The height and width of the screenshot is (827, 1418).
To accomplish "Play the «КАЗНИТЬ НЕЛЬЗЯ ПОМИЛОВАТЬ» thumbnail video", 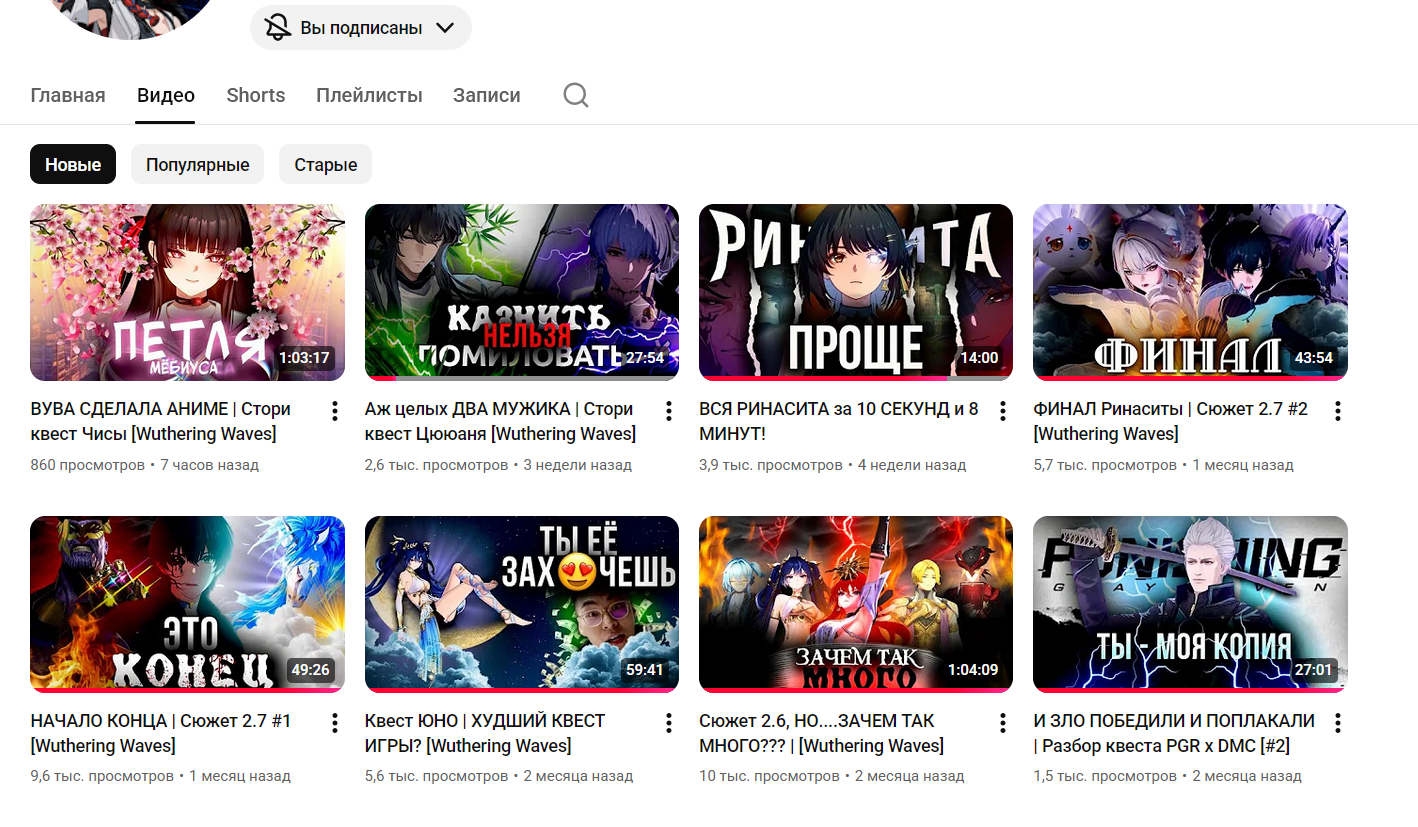I will point(522,292).
